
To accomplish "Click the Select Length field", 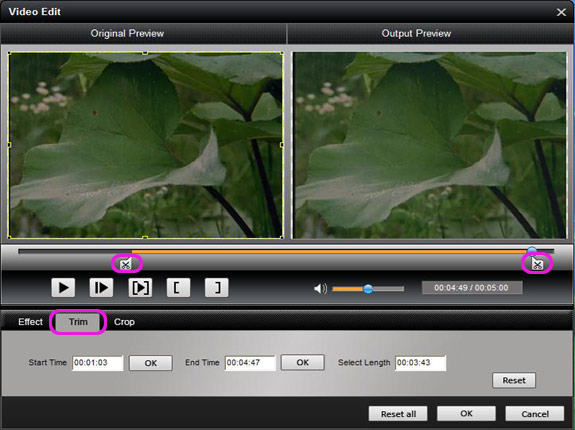I will pos(421,363).
